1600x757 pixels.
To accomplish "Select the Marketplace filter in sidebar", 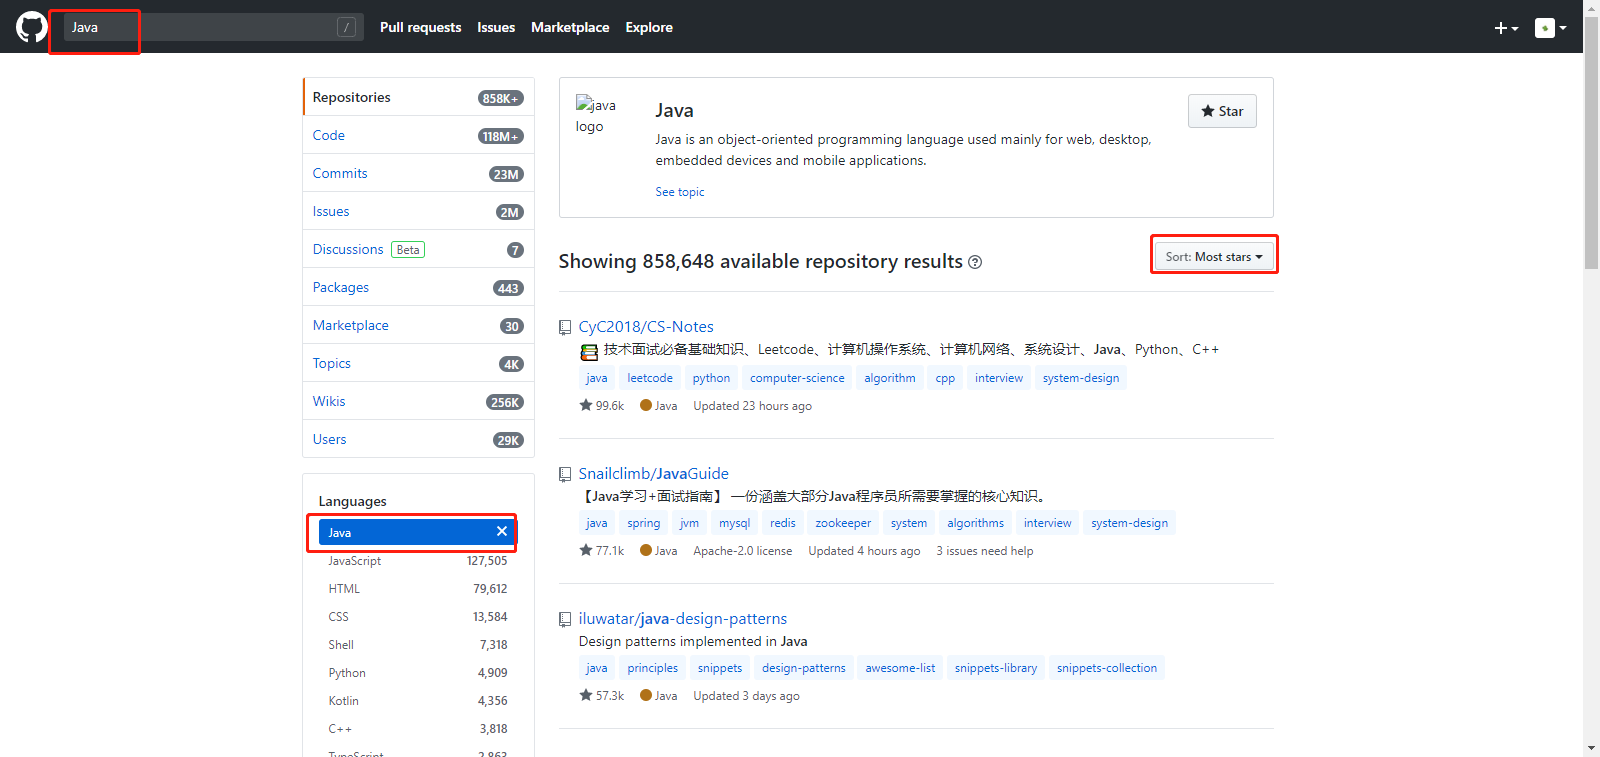I will (418, 325).
